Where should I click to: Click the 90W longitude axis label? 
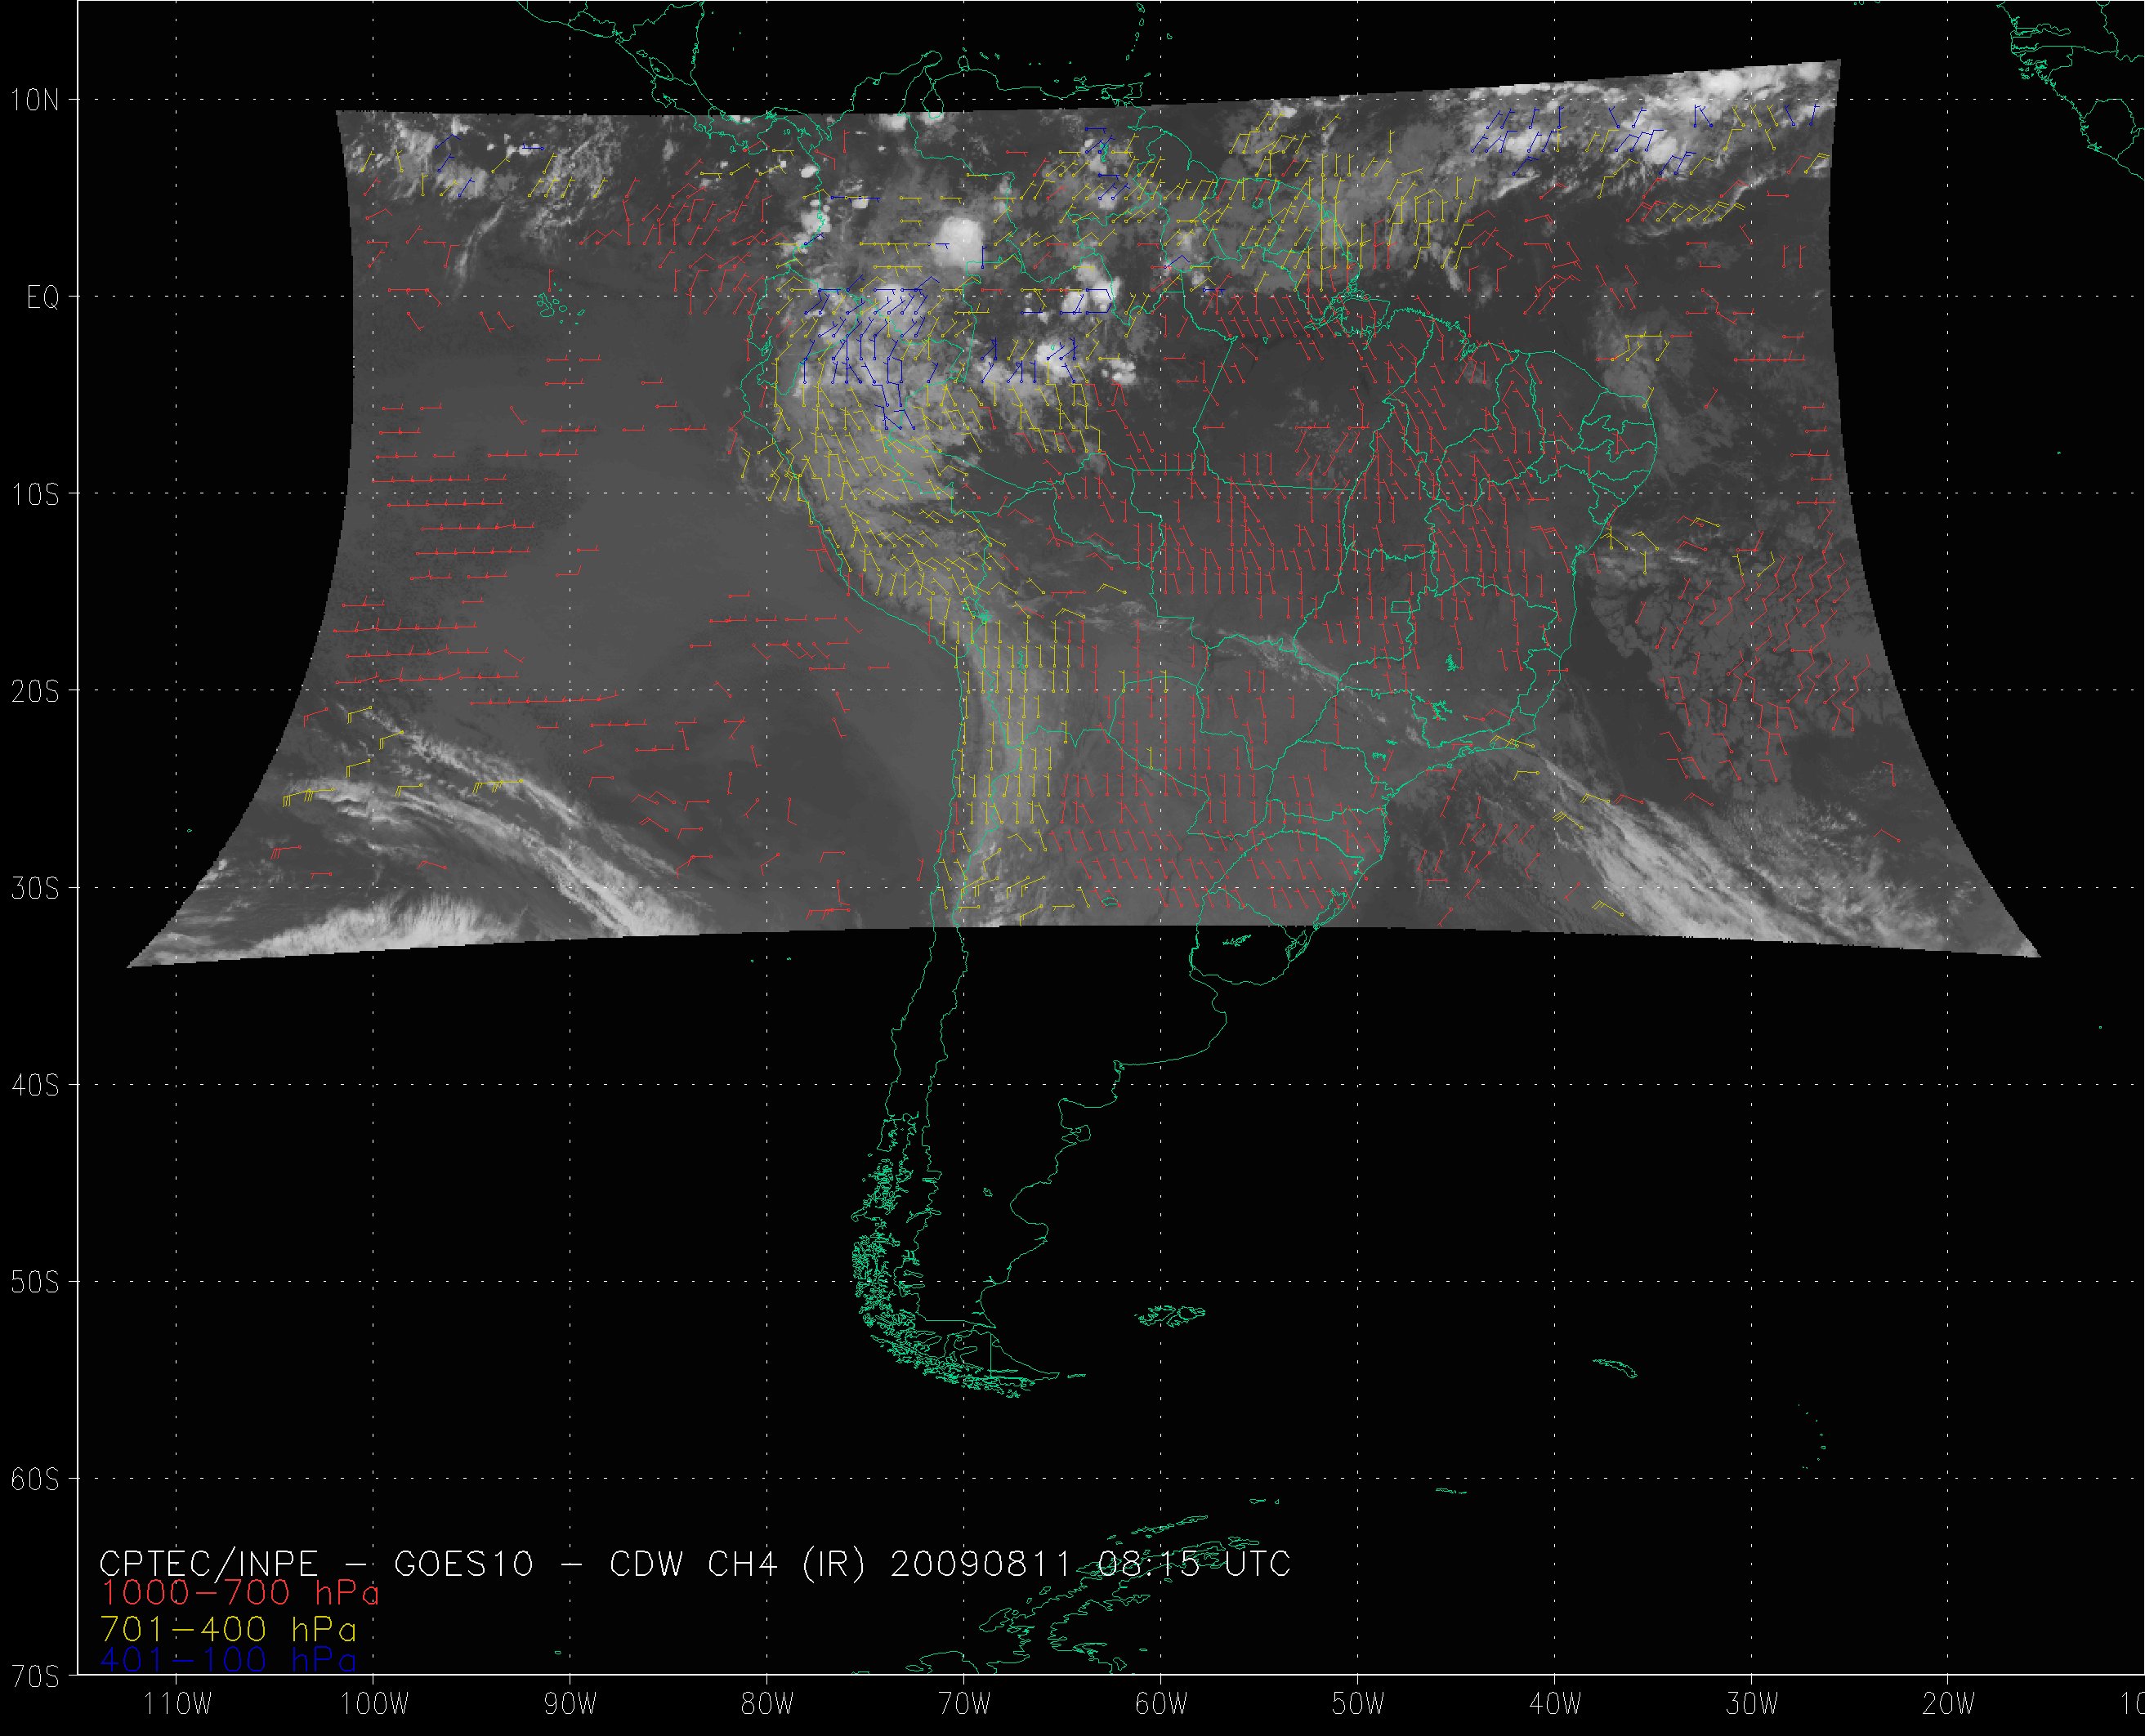click(572, 1704)
